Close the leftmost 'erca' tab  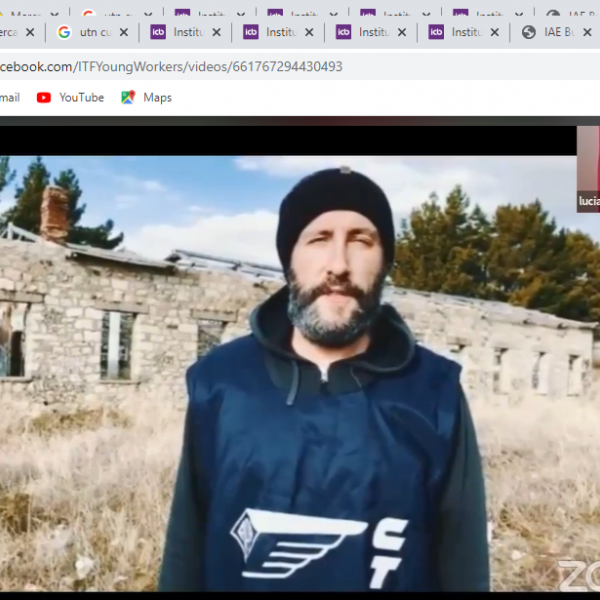(30, 32)
